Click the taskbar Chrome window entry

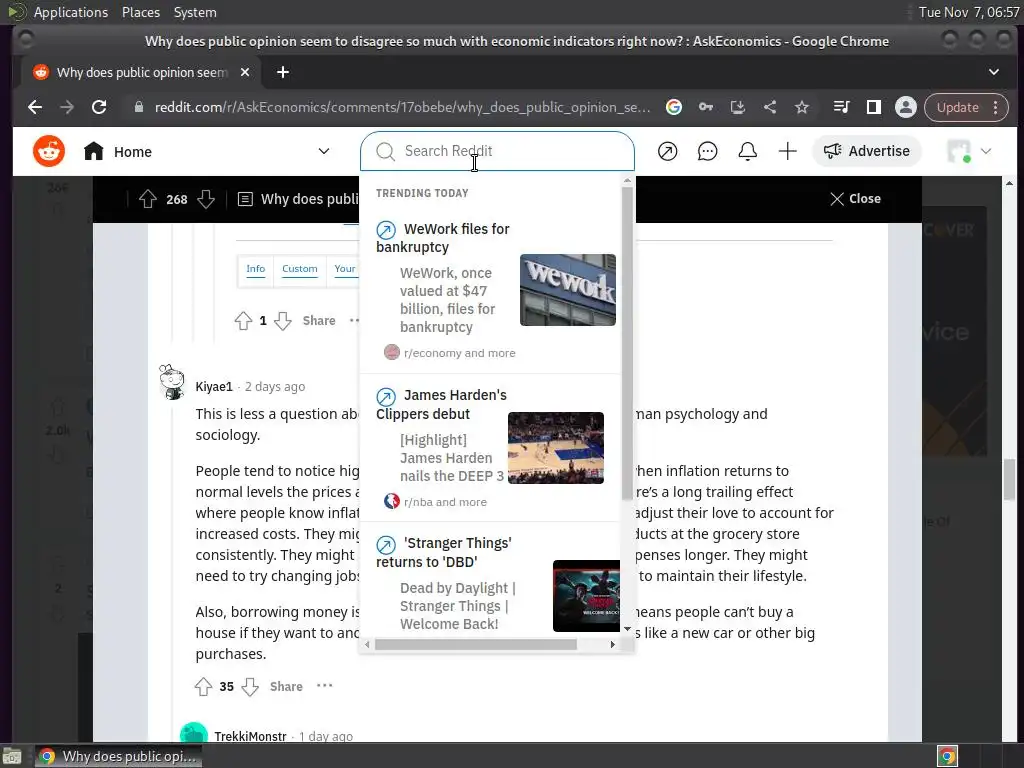pyautogui.click(x=118, y=757)
